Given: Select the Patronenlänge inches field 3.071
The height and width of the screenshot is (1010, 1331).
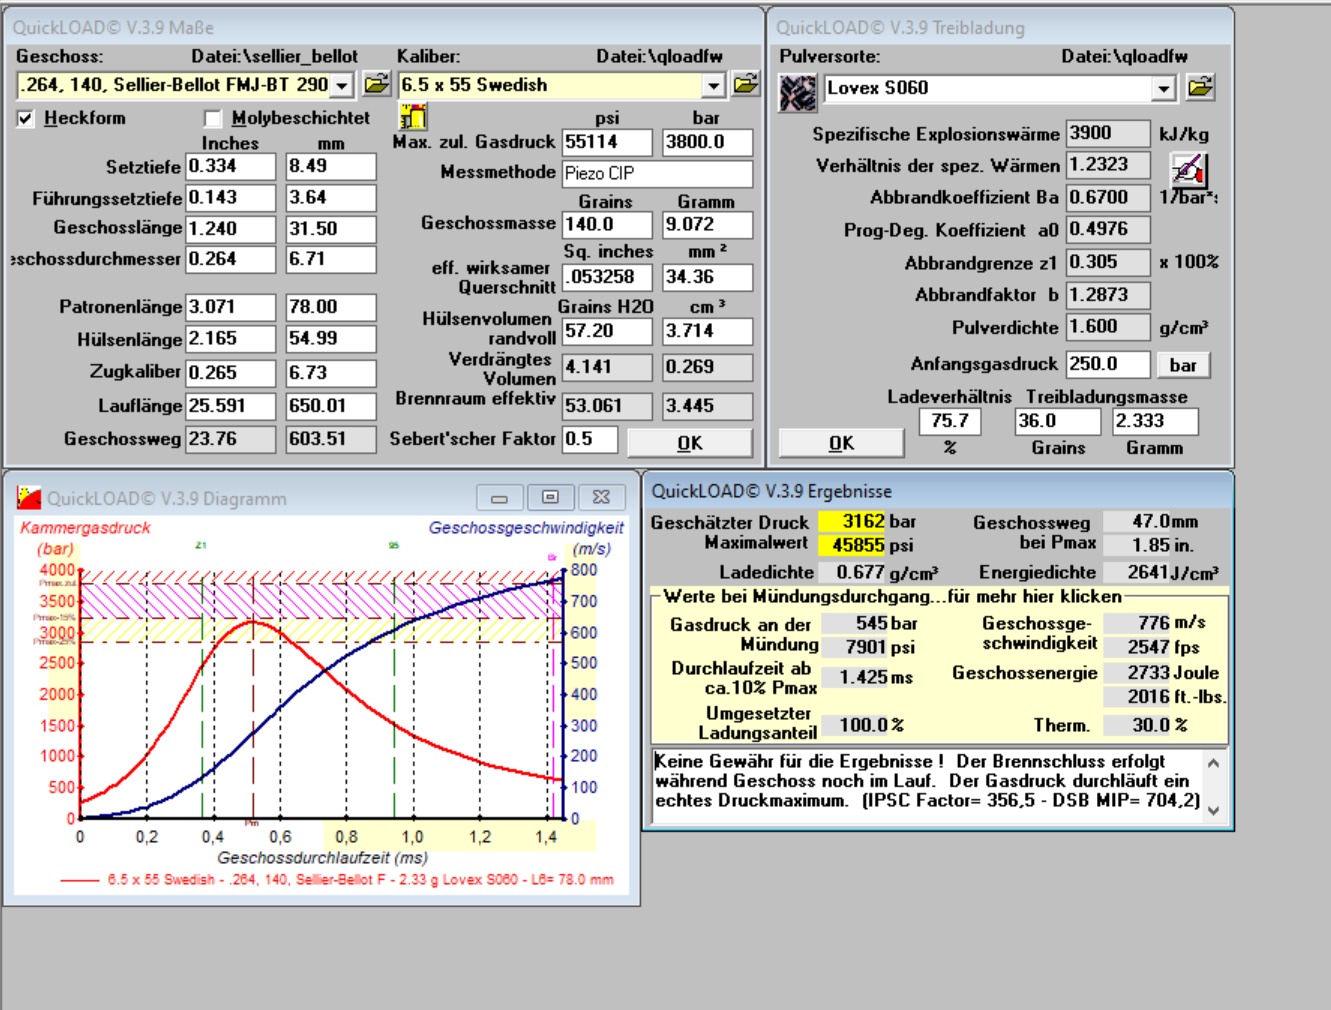Looking at the screenshot, I should (x=231, y=307).
